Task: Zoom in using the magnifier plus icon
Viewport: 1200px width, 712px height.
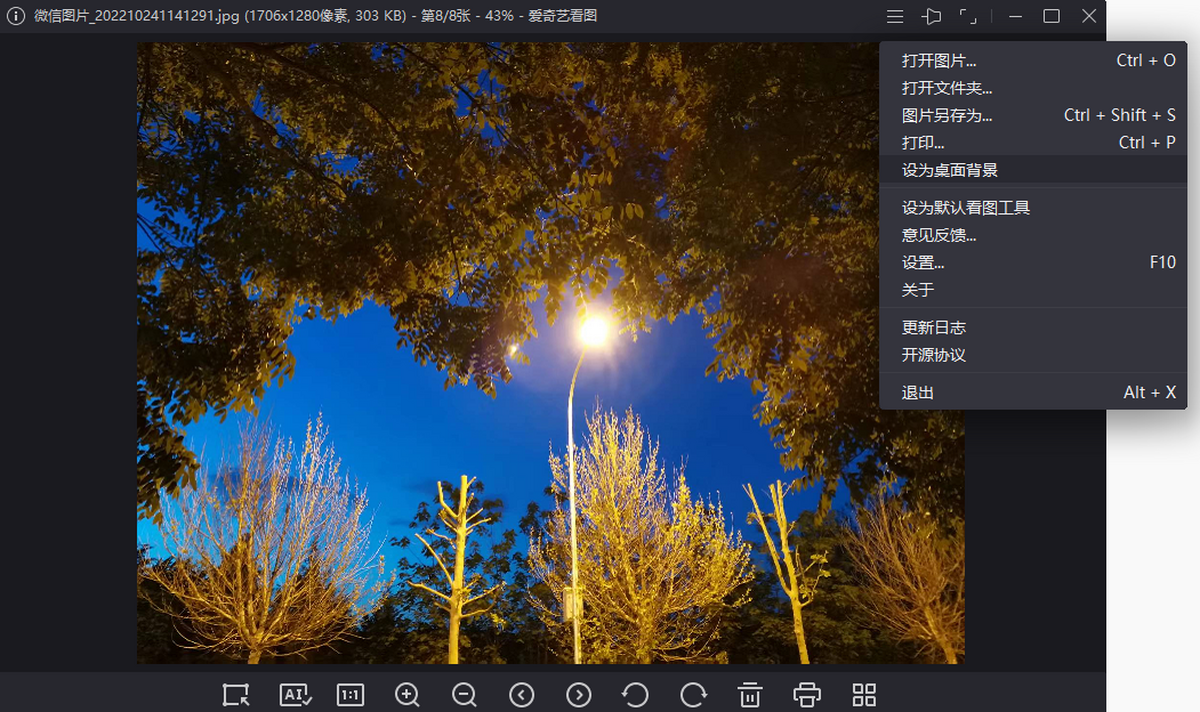Action: 407,695
